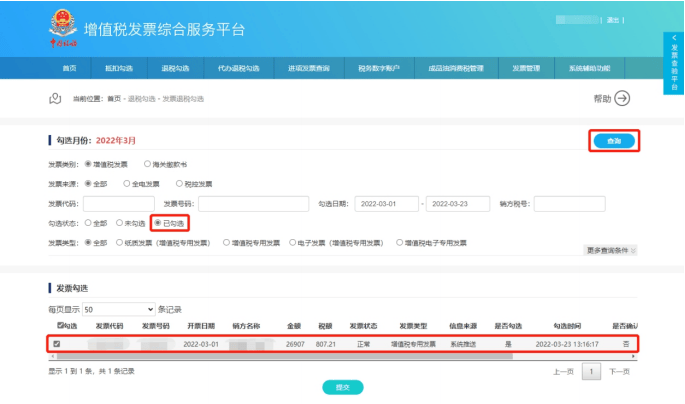685x404 pixels.
Task: Click the help arrow circle icon
Action: pos(623,97)
